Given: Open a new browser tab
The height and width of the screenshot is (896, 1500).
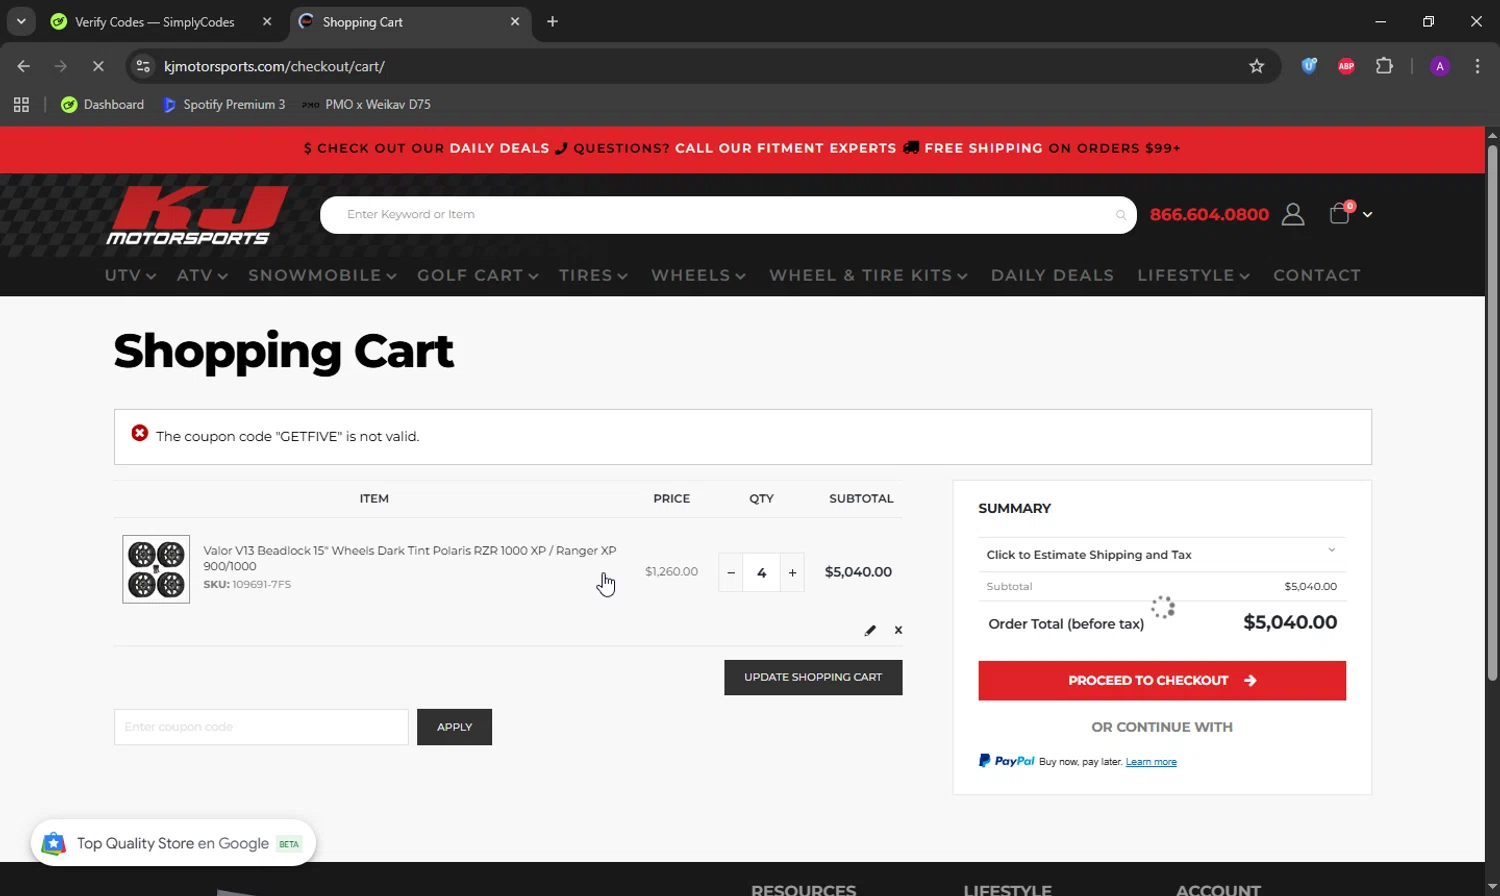Looking at the screenshot, I should 552,22.
